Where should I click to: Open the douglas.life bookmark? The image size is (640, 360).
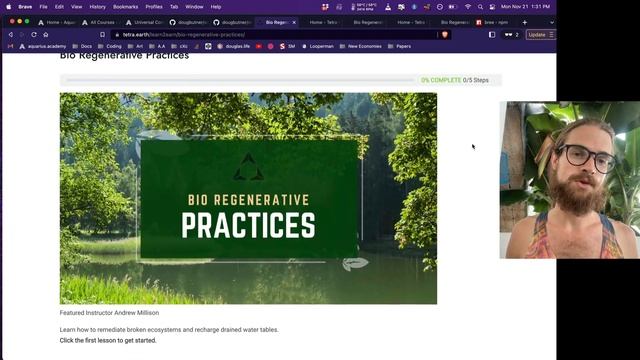pos(233,46)
